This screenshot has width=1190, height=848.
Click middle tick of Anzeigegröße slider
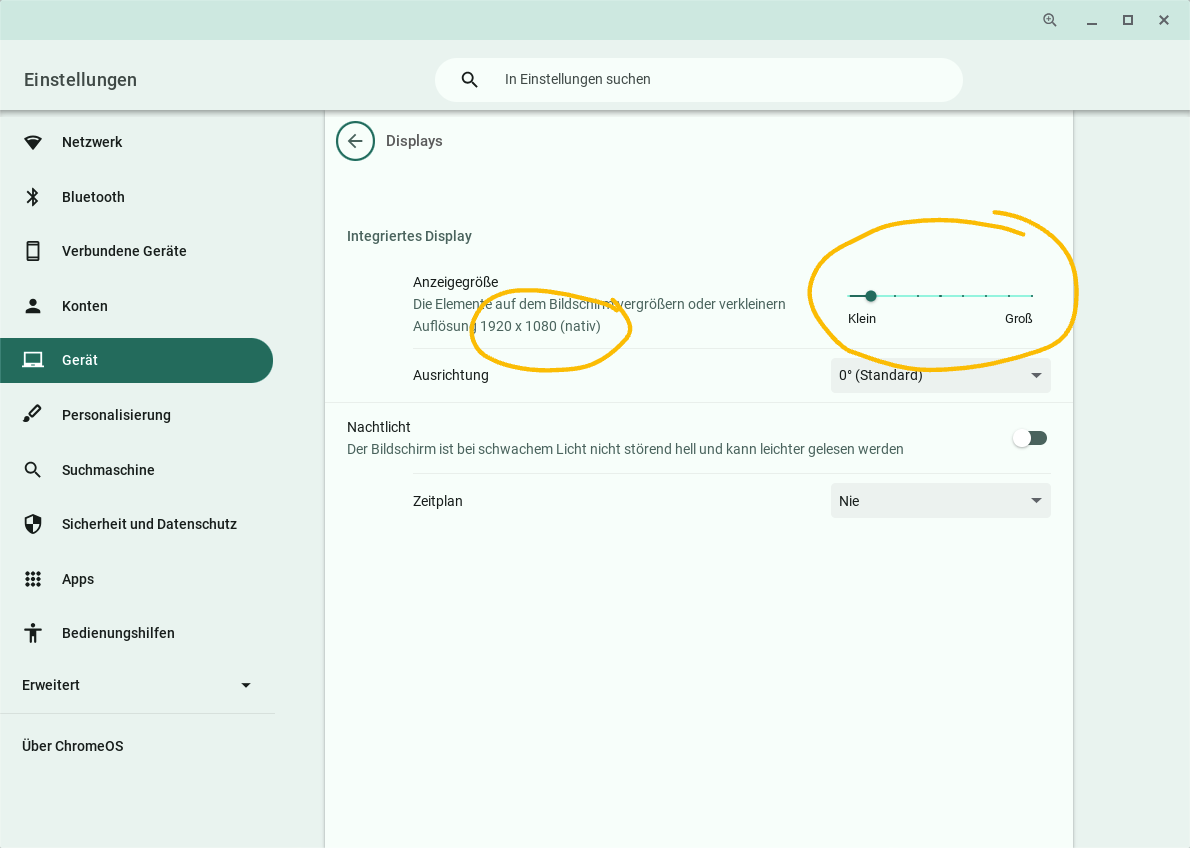tap(940, 296)
